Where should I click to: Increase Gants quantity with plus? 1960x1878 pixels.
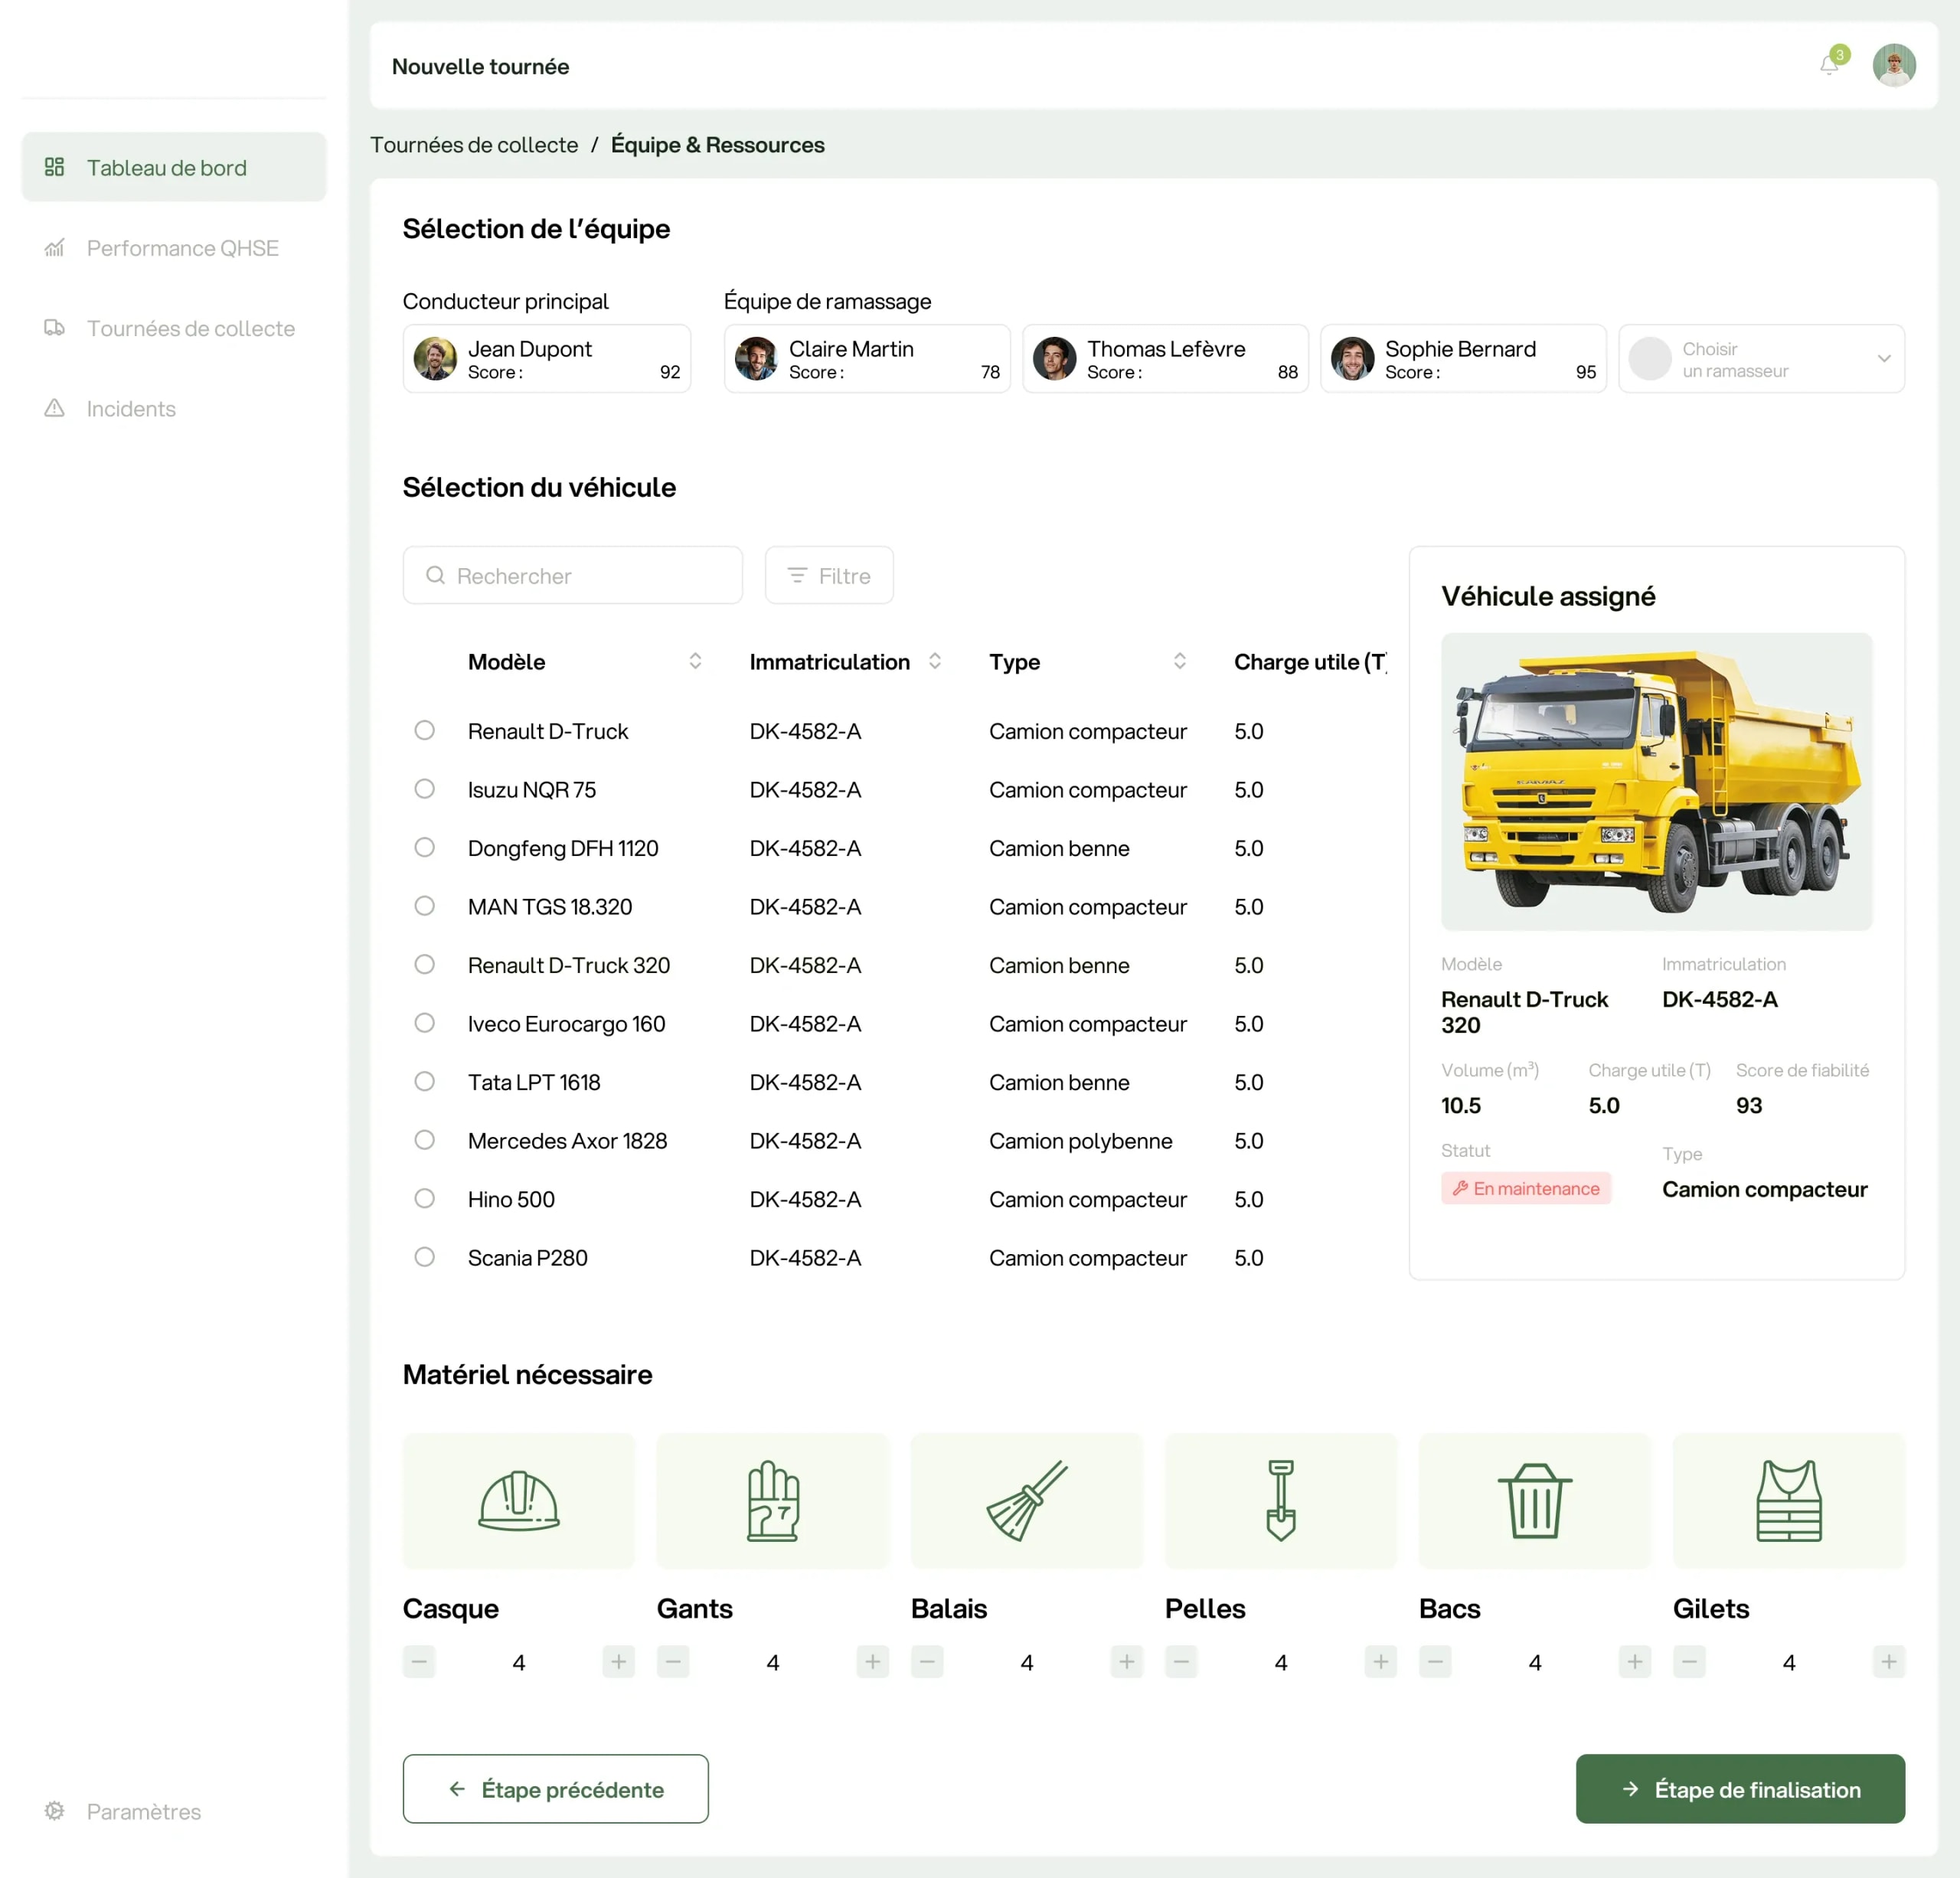point(872,1661)
